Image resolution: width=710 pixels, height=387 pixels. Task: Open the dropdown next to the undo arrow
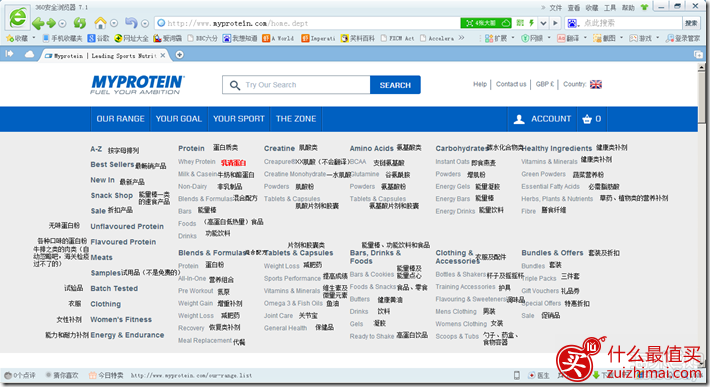pyautogui.click(x=145, y=23)
